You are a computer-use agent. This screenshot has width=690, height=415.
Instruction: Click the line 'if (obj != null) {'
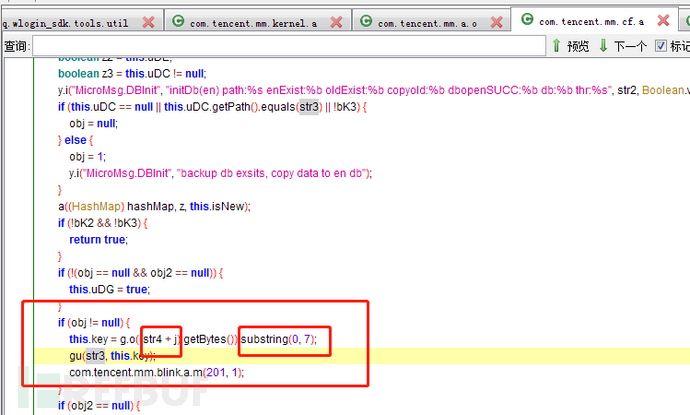point(94,323)
